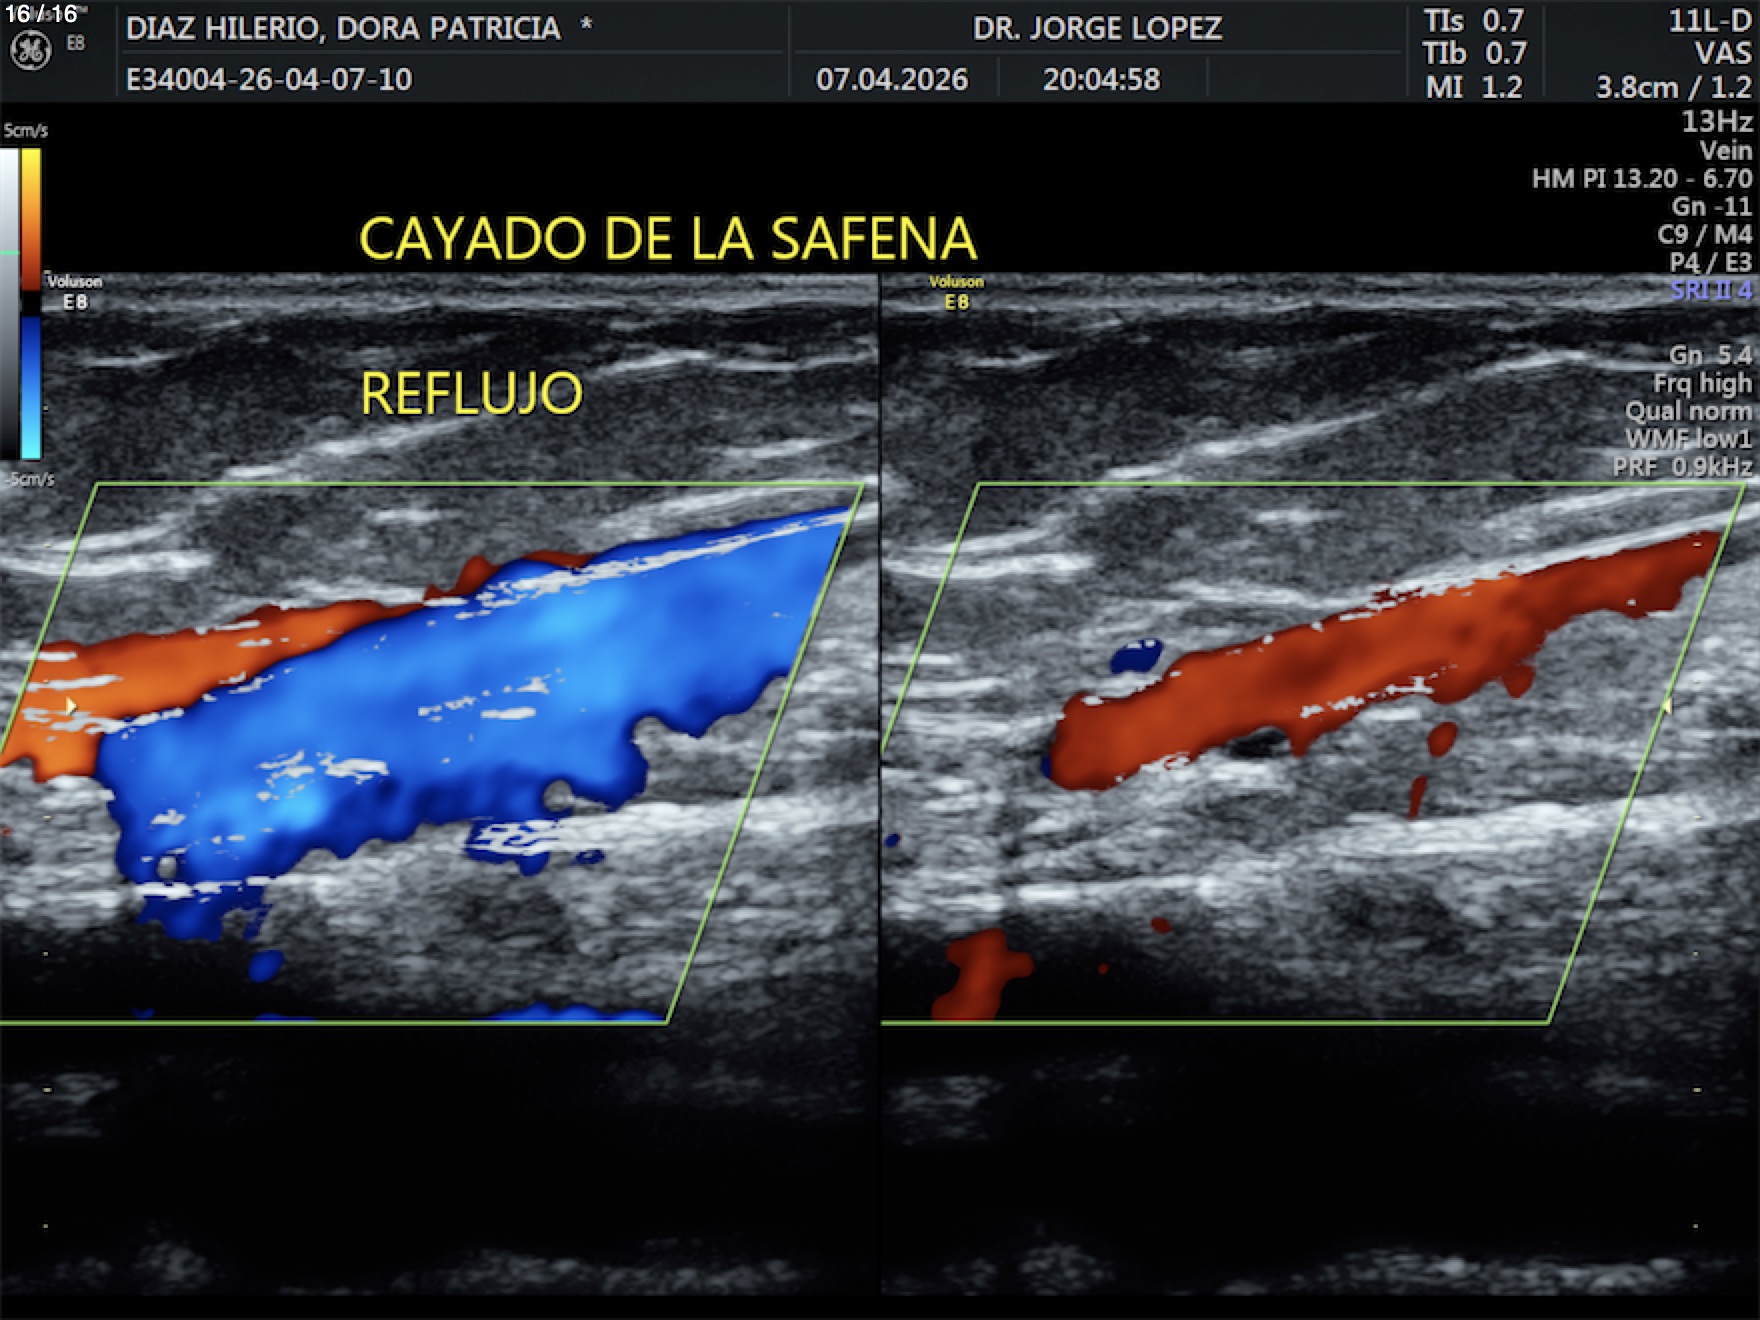This screenshot has height=1320, width=1760.
Task: Click the 16 / 16 image counter
Action: pos(41,14)
